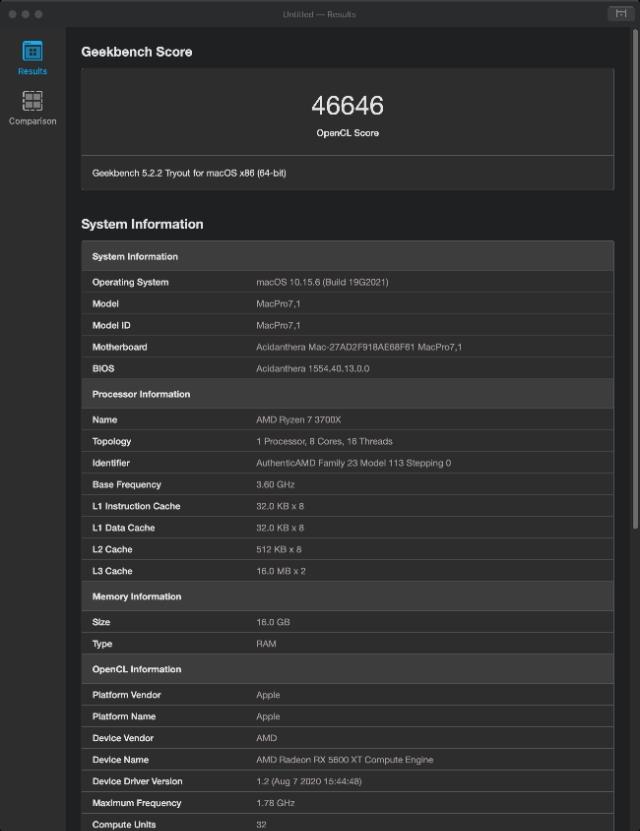Click the vertical scrollbar thumb
Screen dimensions: 640x831
click(635, 279)
